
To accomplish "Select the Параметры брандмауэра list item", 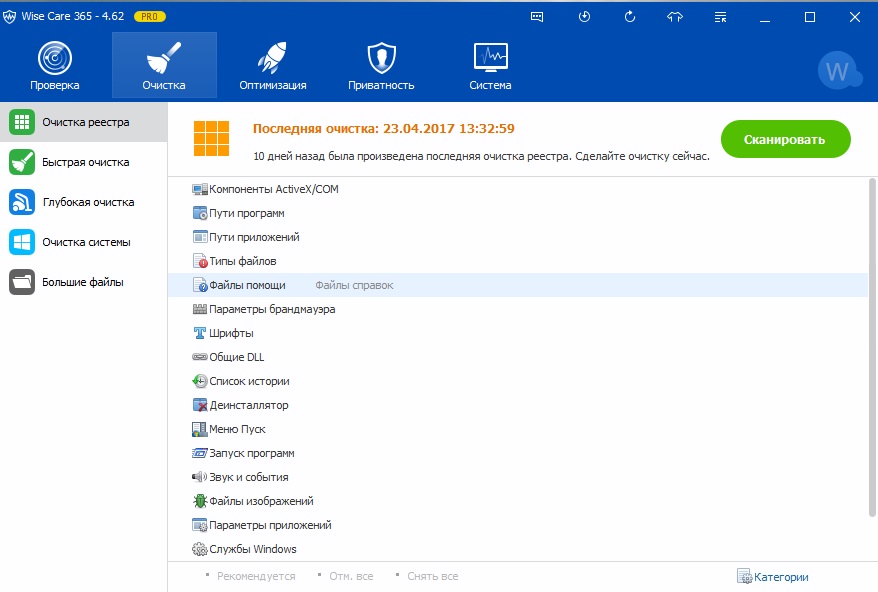I will pos(271,309).
